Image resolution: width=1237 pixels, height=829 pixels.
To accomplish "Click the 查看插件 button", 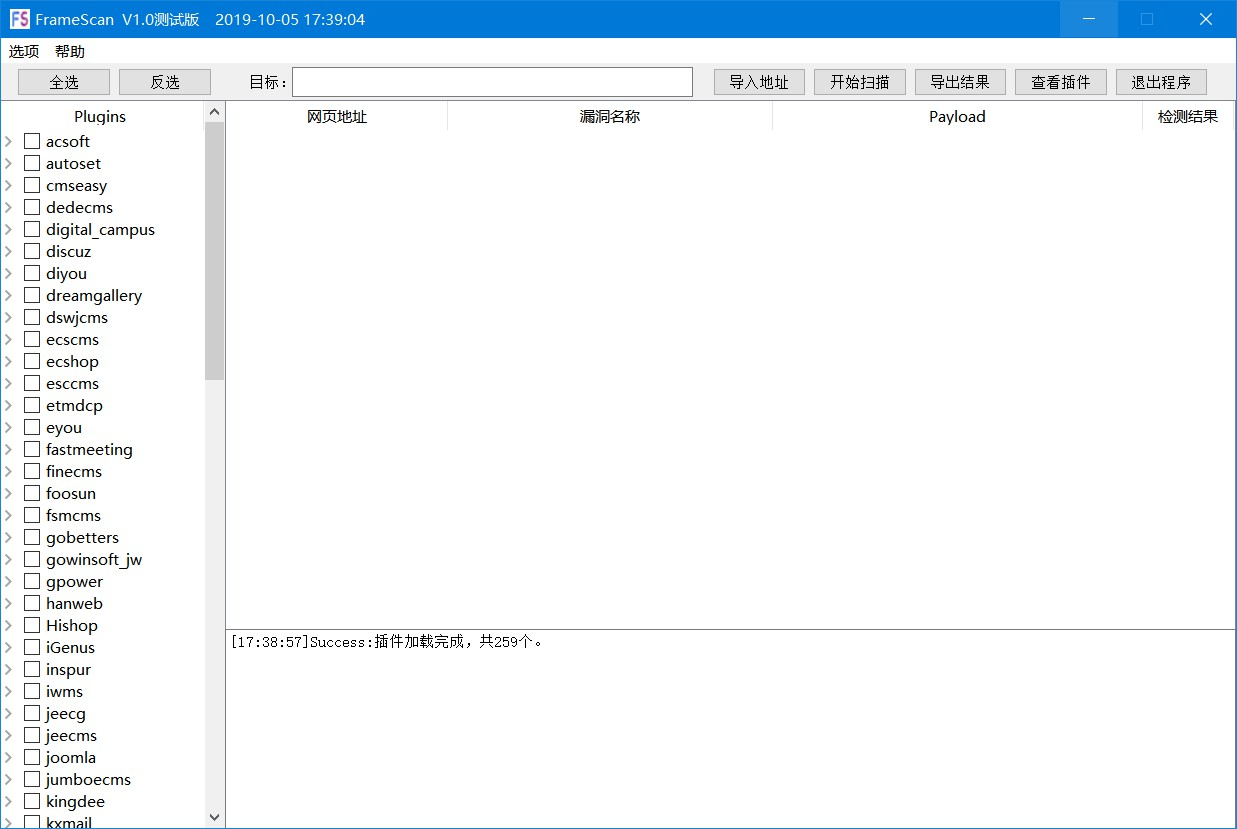I will tap(1061, 82).
